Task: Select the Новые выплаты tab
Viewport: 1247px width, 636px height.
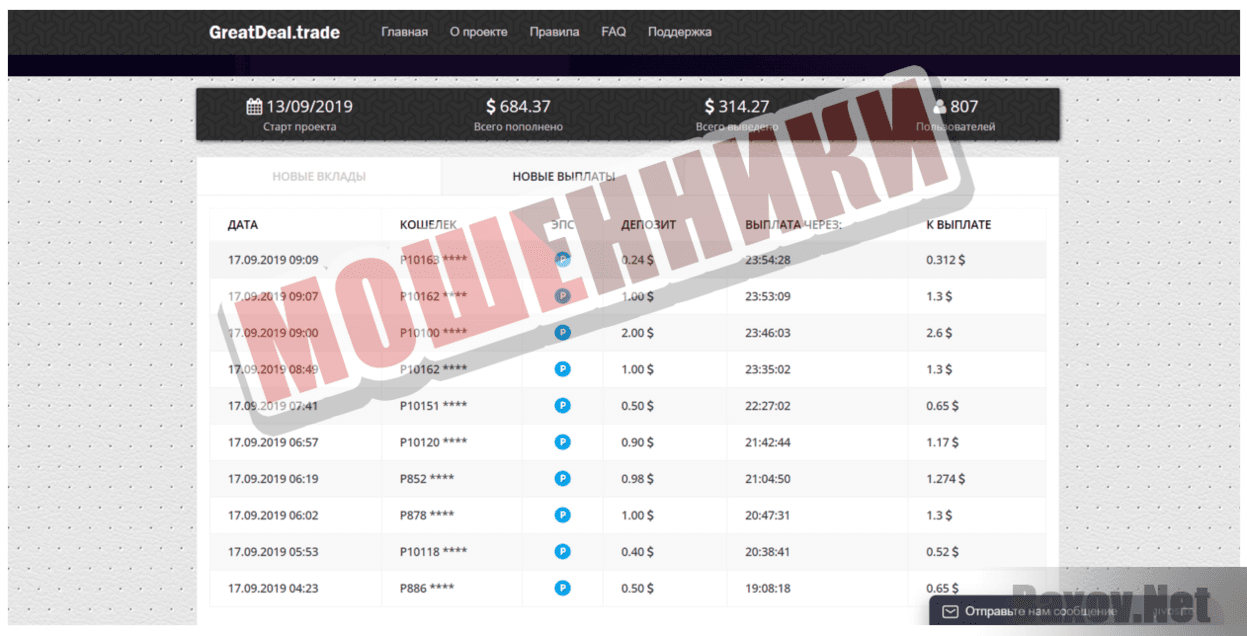Action: pyautogui.click(x=563, y=177)
